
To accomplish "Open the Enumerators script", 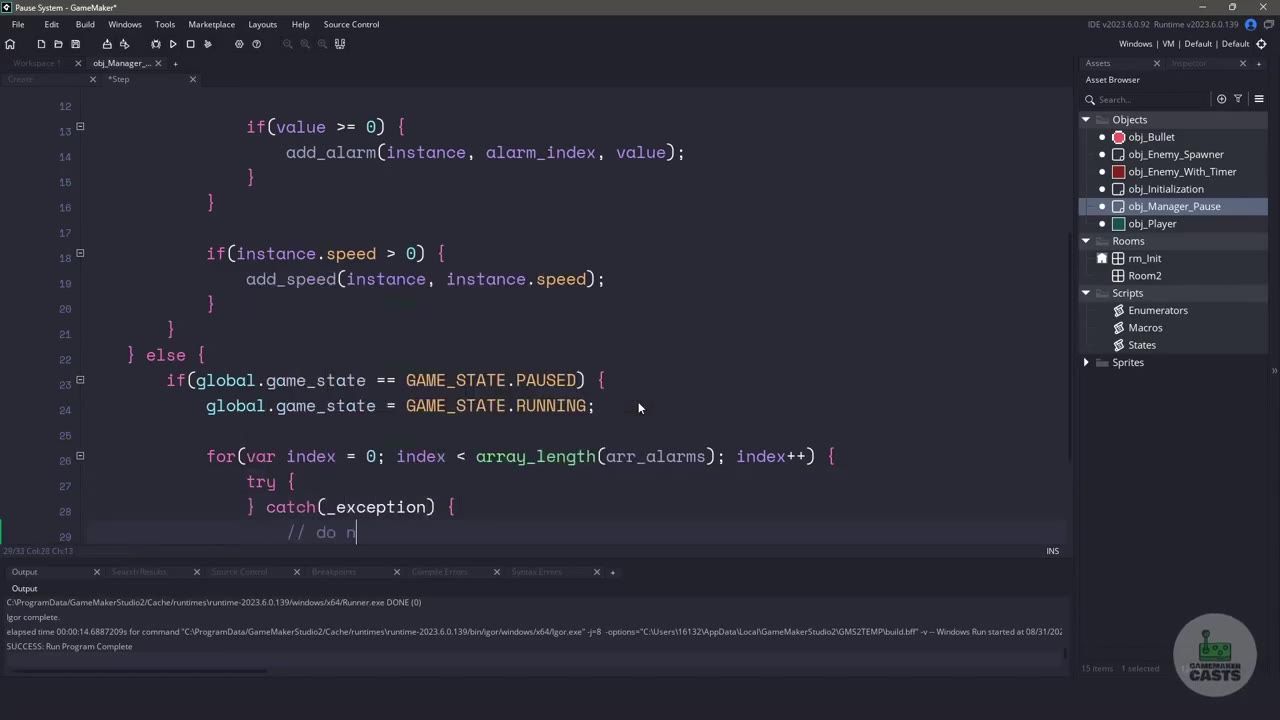I will (1158, 310).
